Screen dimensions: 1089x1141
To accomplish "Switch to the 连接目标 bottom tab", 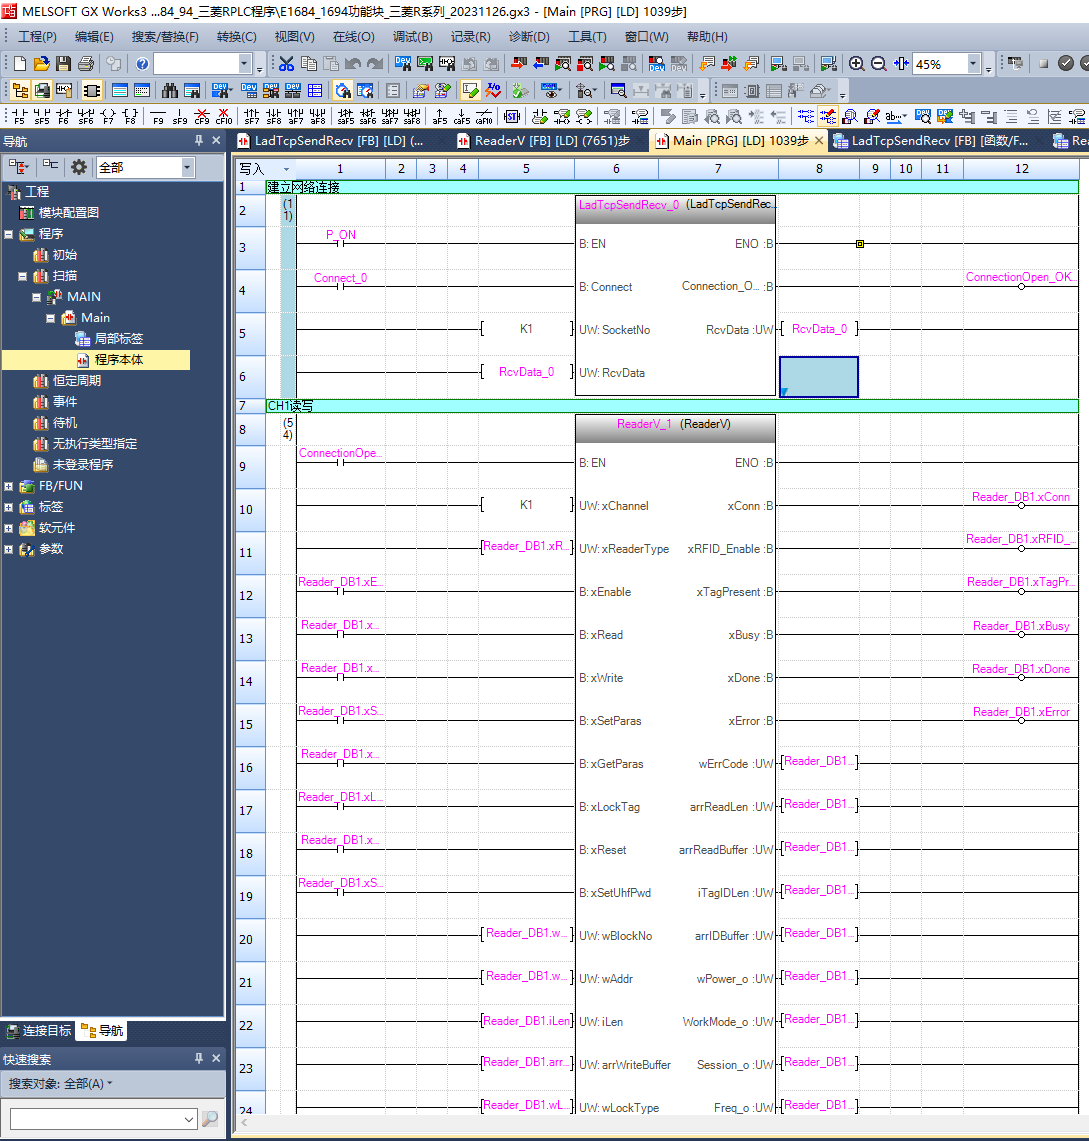I will [x=39, y=1031].
